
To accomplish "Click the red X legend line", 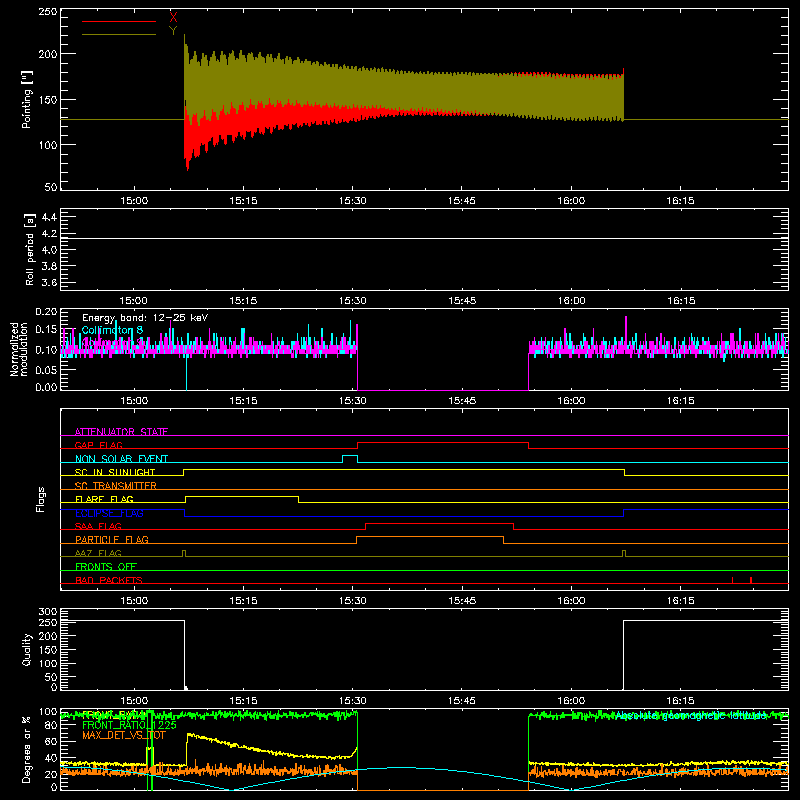I will coord(119,21).
